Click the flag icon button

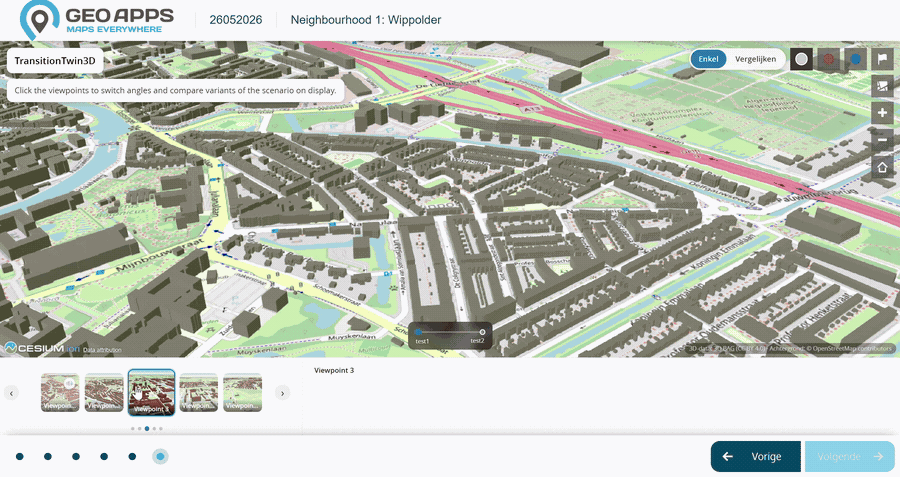pyautogui.click(x=882, y=59)
